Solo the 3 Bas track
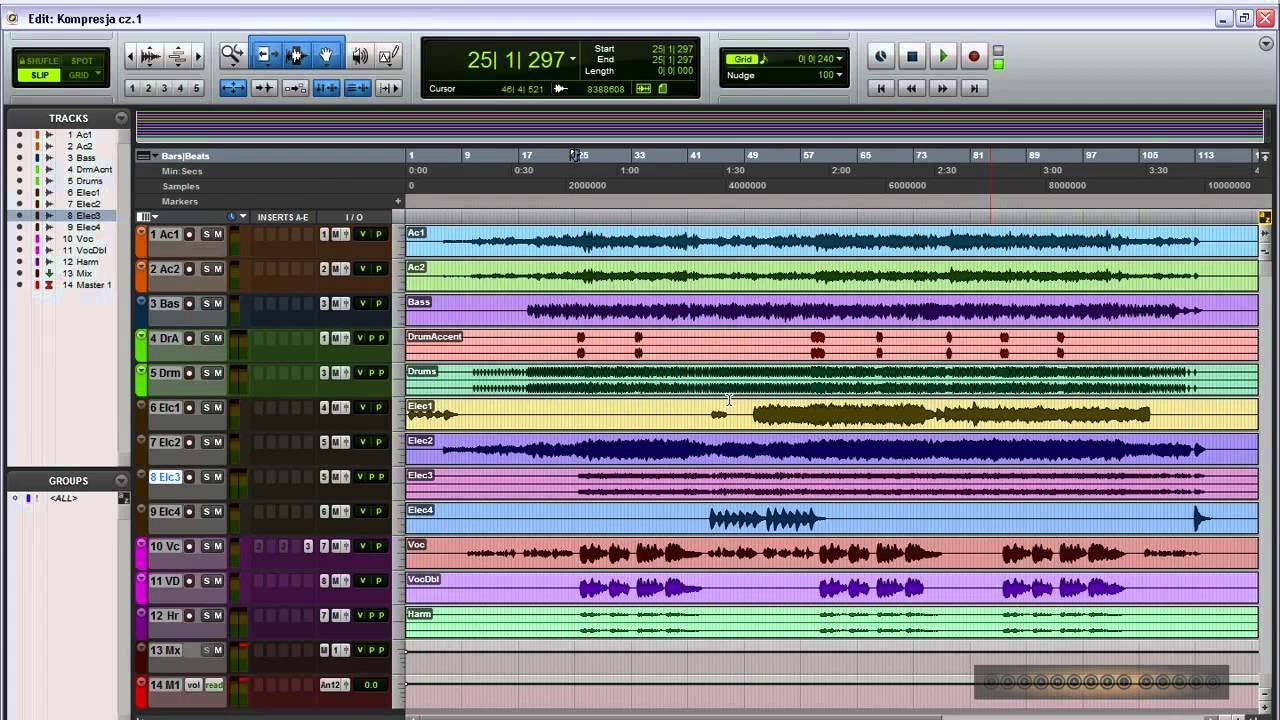 (x=206, y=304)
